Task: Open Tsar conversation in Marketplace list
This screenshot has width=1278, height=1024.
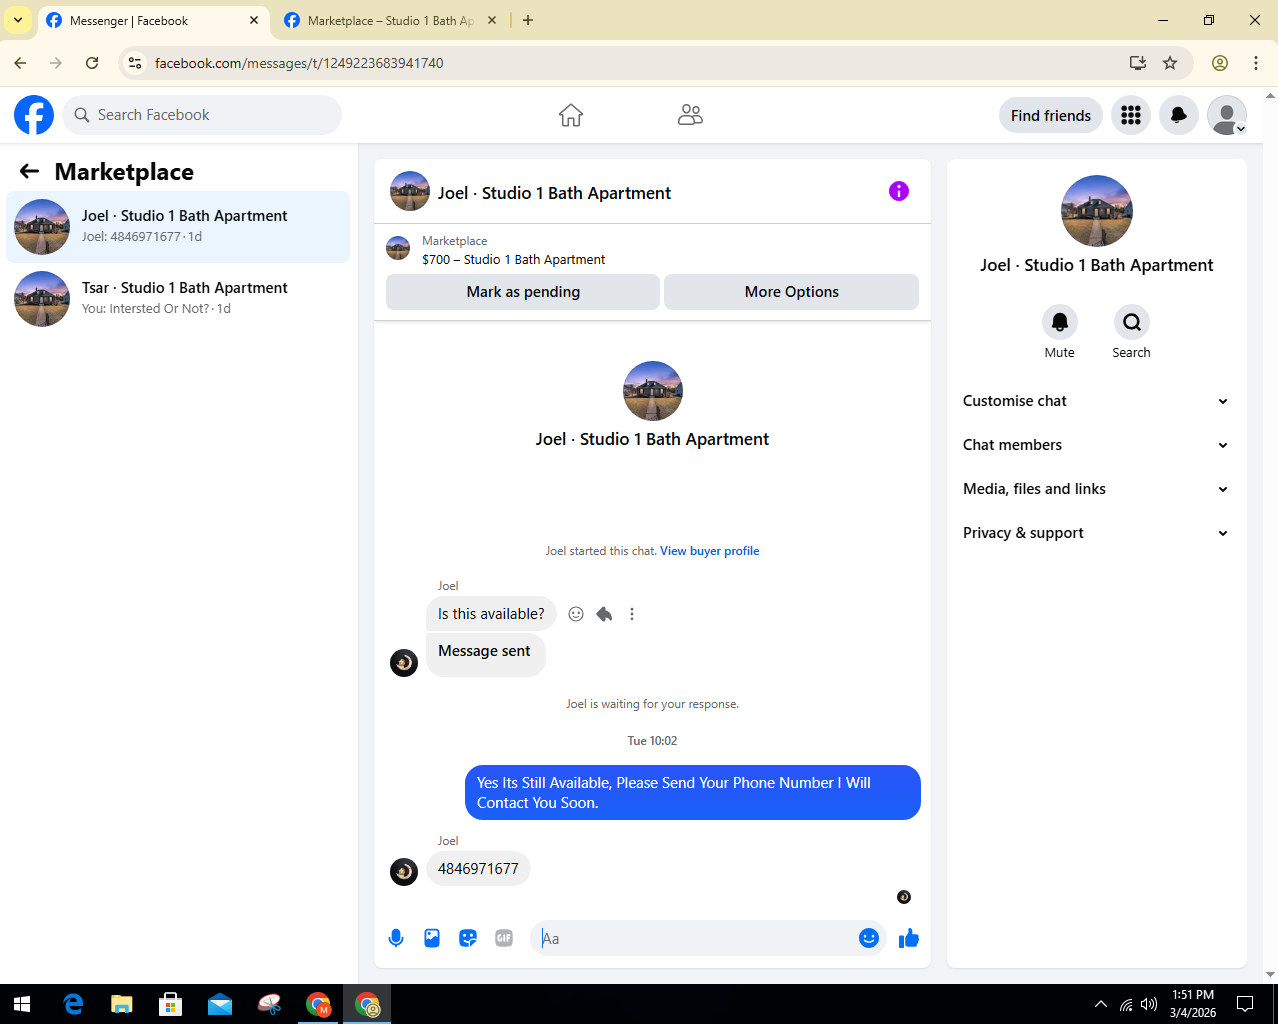Action: pos(178,299)
